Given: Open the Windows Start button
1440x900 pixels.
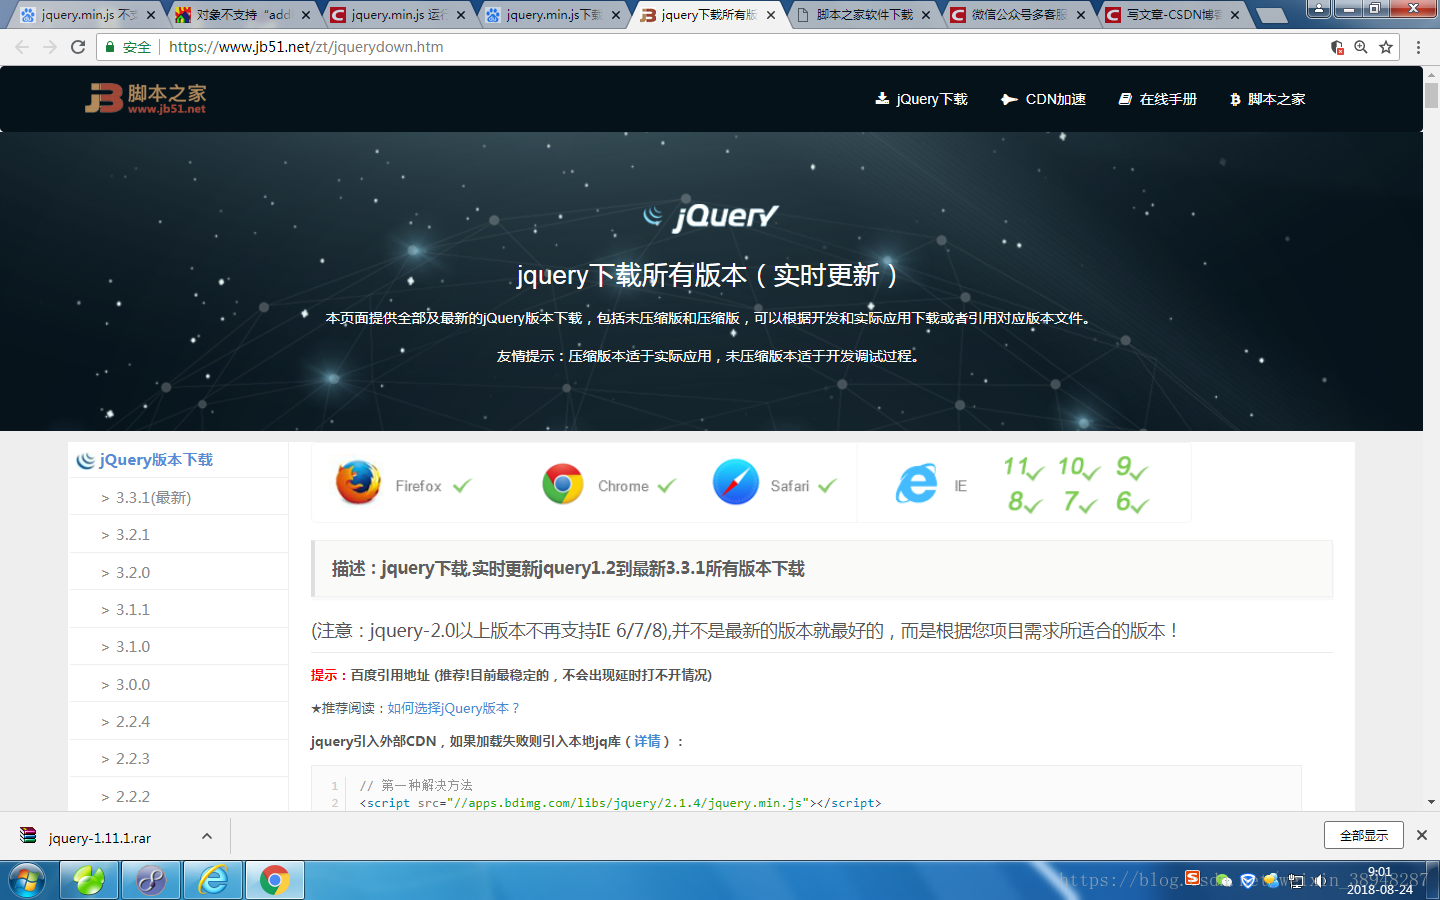Looking at the screenshot, I should tap(27, 880).
